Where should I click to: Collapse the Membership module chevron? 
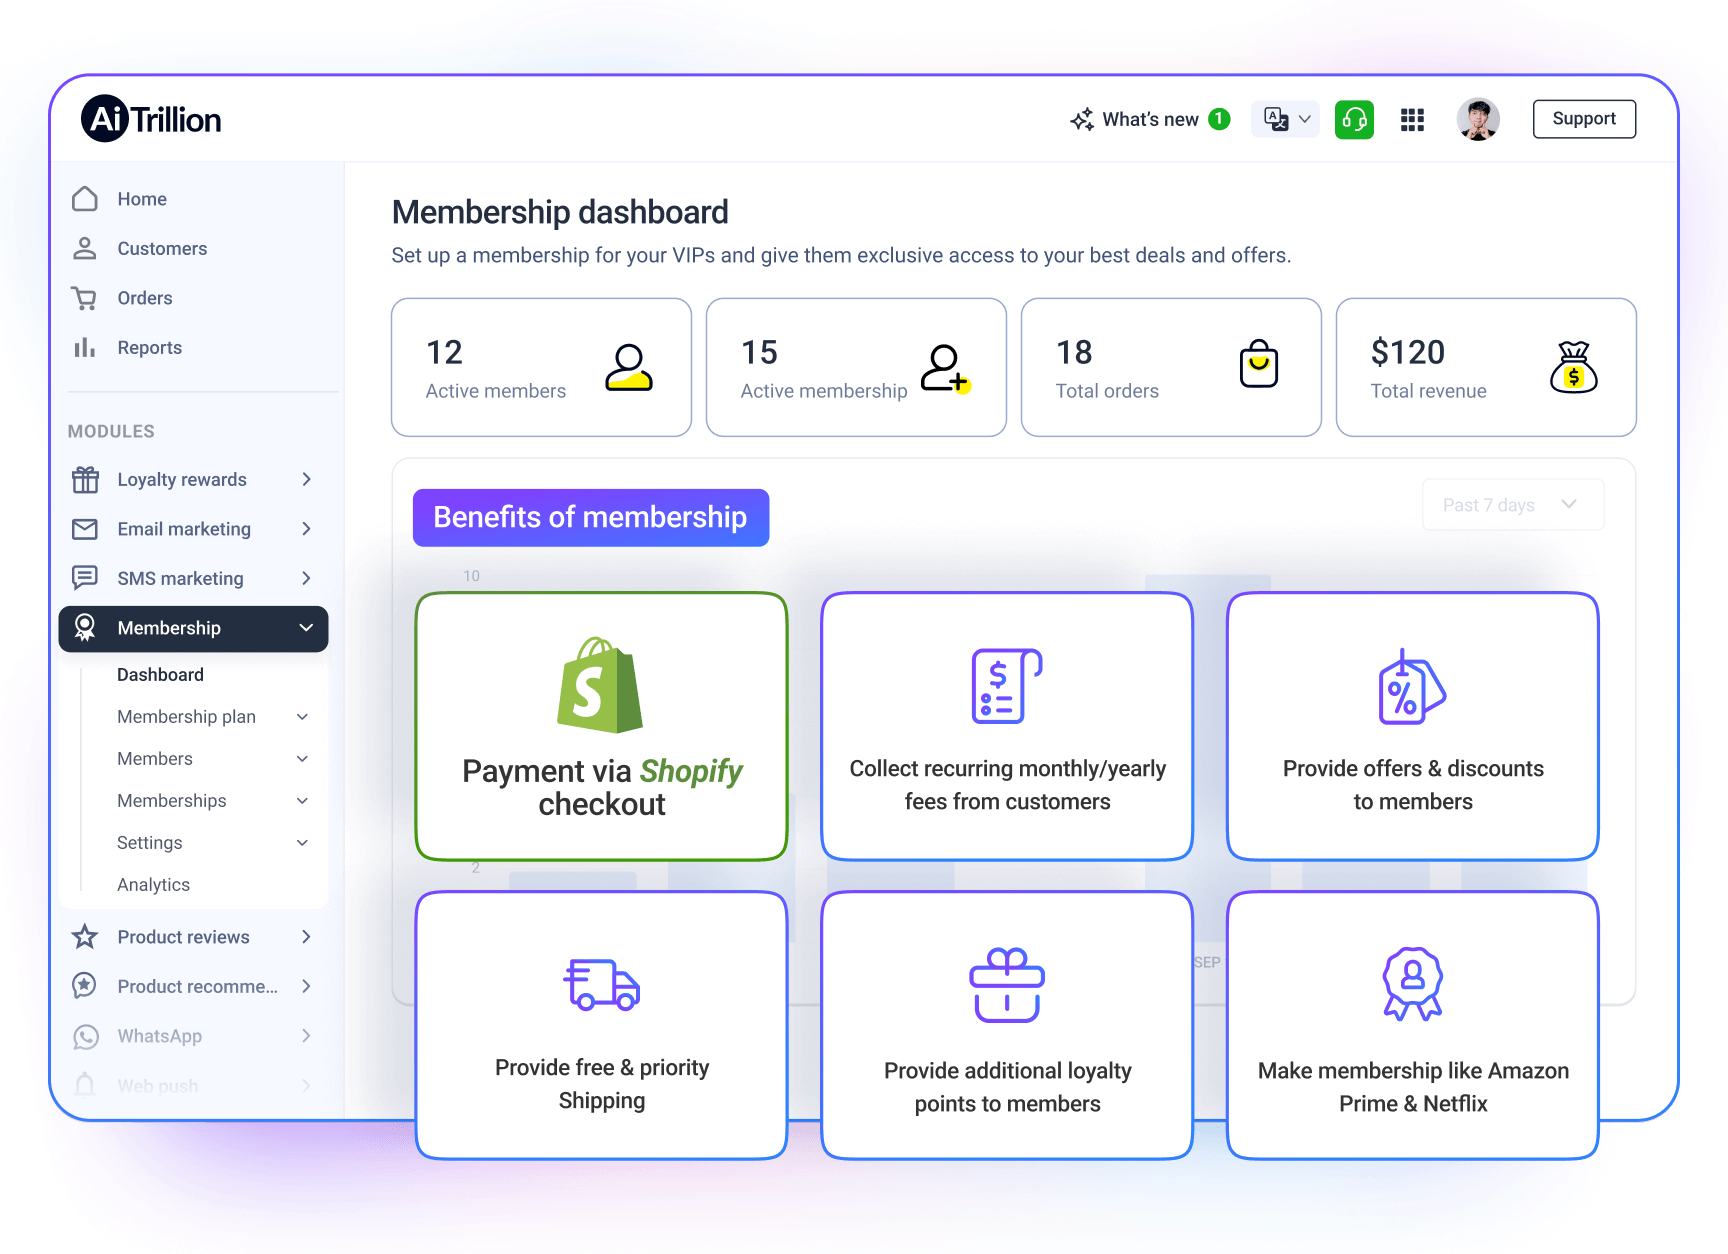click(306, 628)
